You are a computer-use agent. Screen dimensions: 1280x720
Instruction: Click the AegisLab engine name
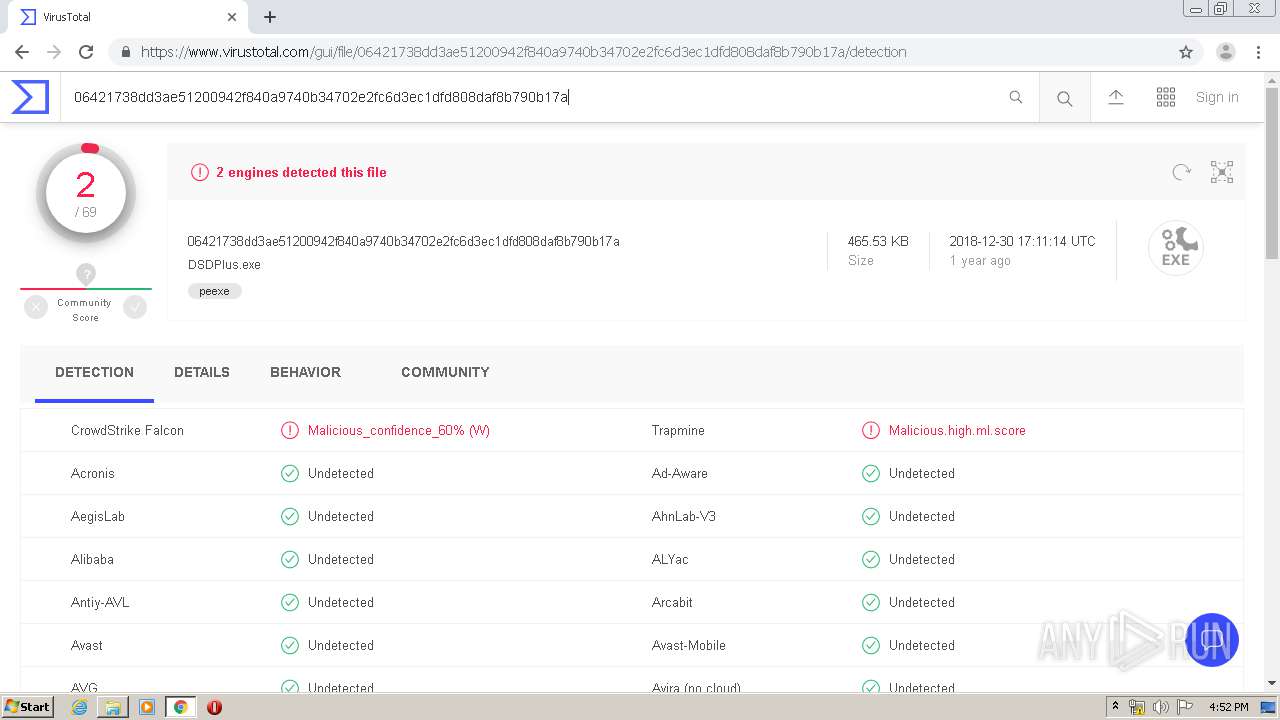[x=98, y=516]
